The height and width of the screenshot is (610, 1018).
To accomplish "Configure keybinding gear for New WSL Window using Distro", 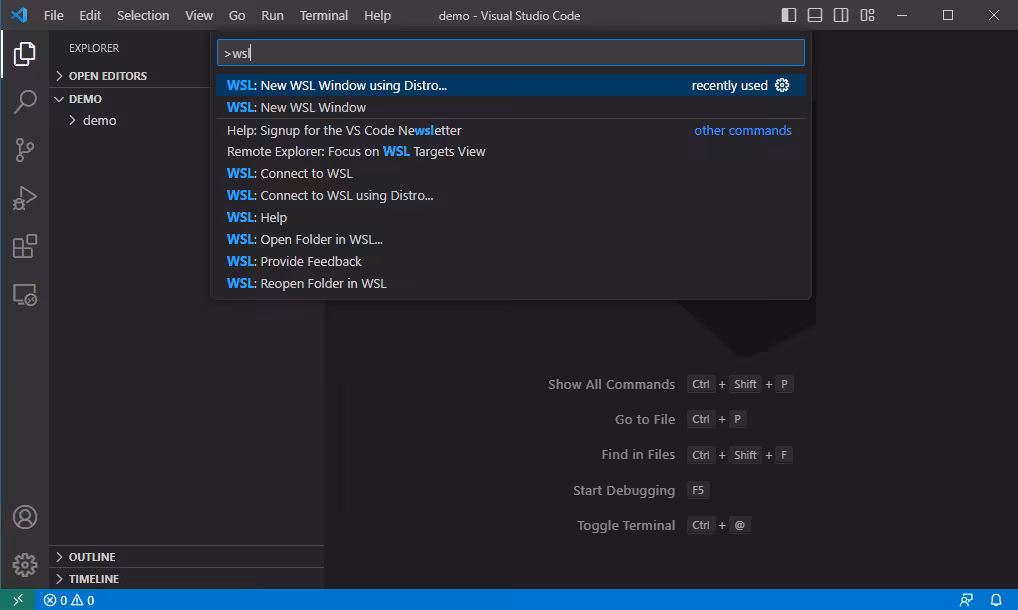I will tap(782, 85).
